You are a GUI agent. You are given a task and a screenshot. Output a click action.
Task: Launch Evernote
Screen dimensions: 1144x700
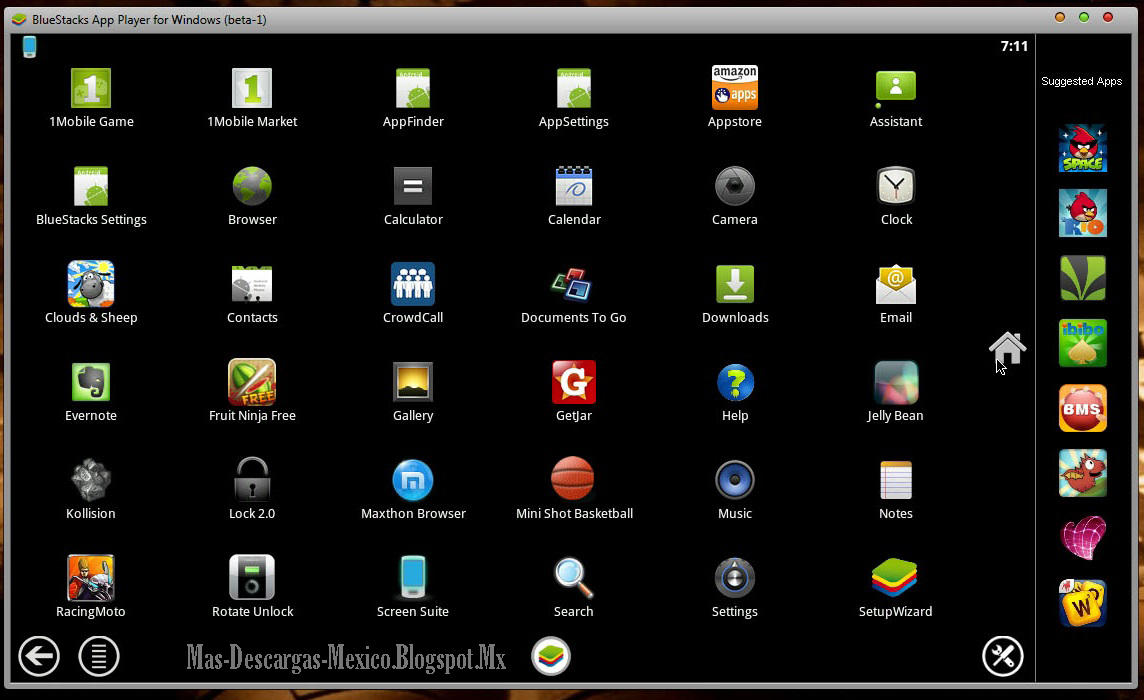(x=91, y=382)
